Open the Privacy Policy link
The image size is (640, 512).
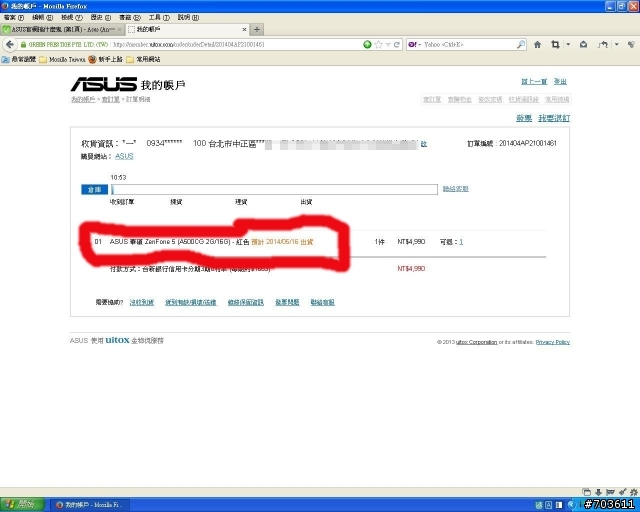coord(553,342)
